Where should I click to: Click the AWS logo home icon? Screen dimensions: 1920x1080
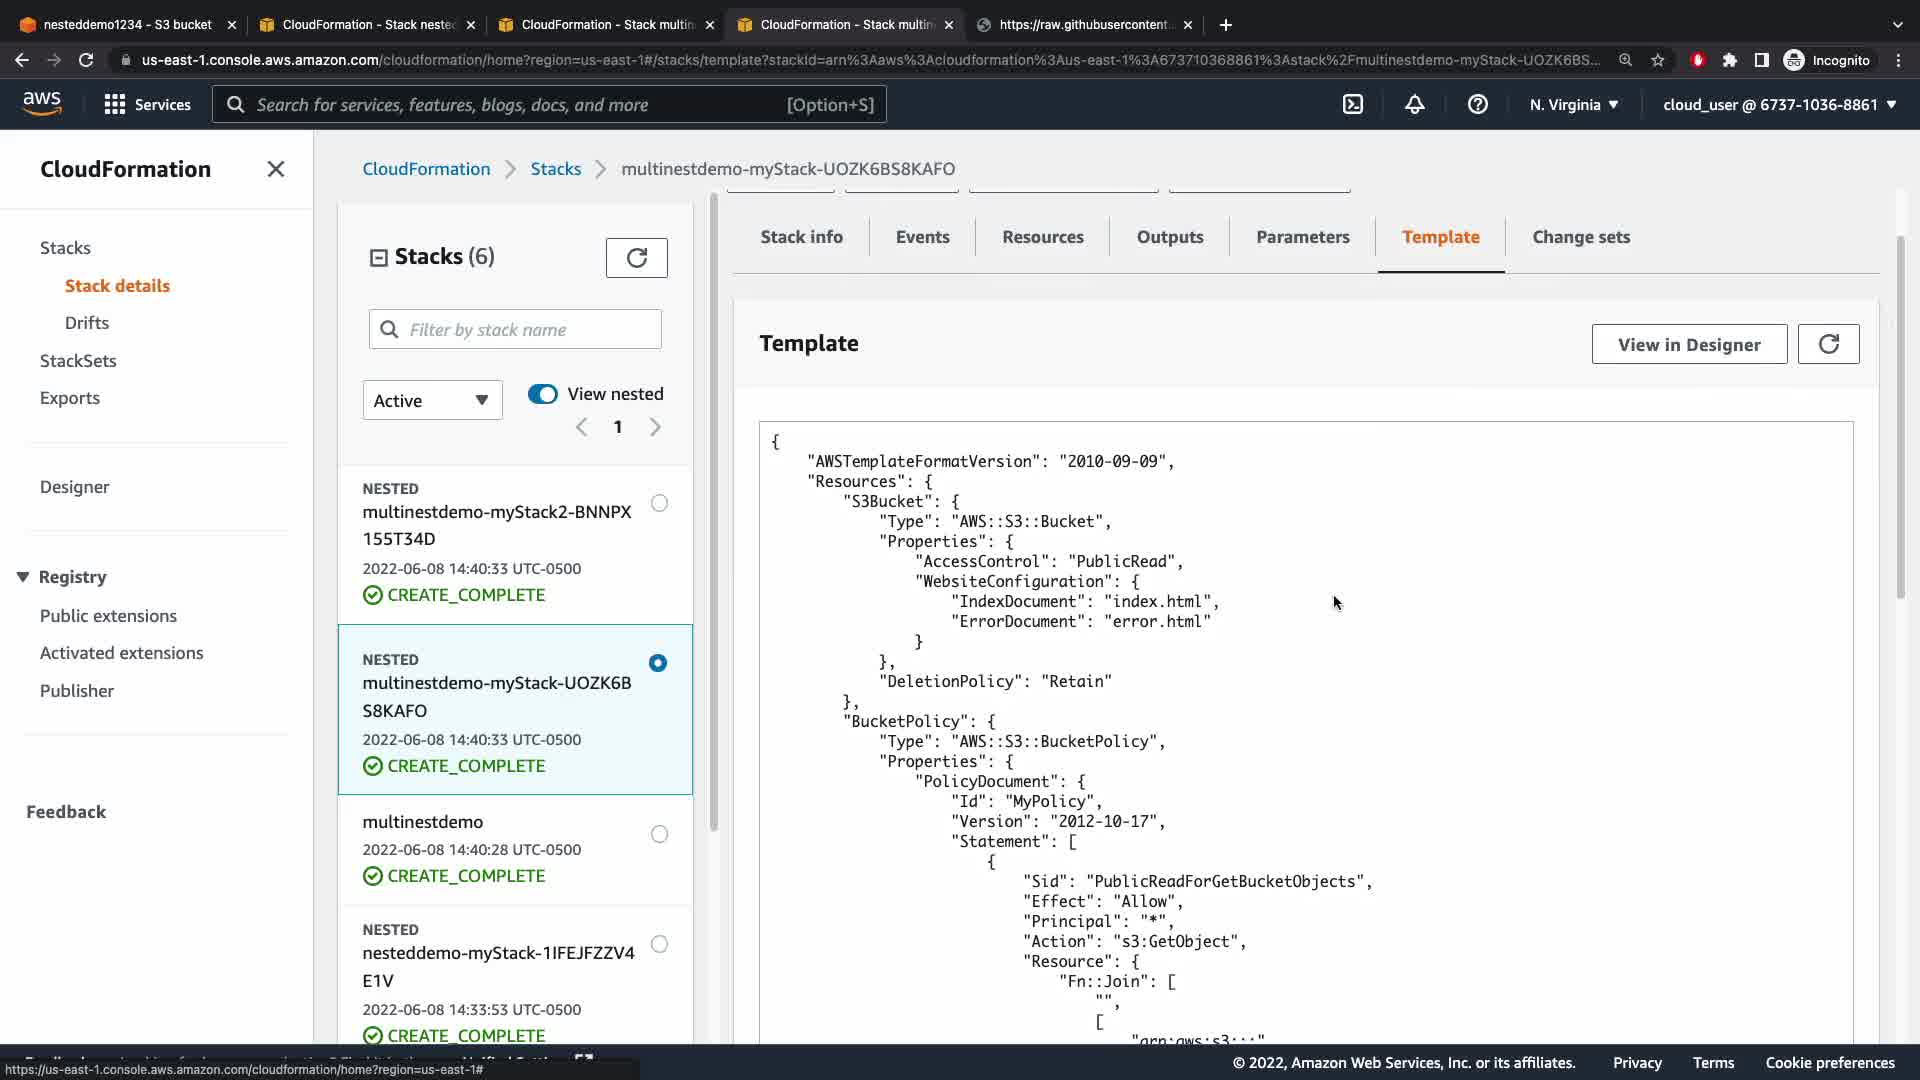(42, 103)
